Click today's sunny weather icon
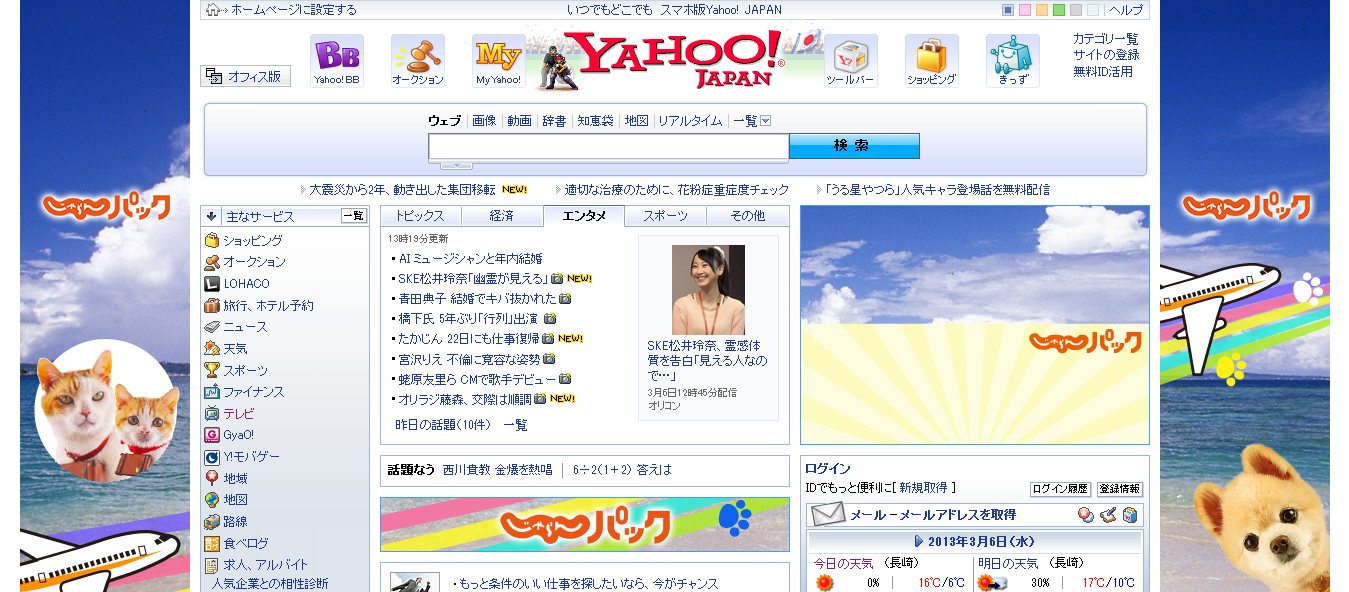1349x592 pixels. coord(824,583)
